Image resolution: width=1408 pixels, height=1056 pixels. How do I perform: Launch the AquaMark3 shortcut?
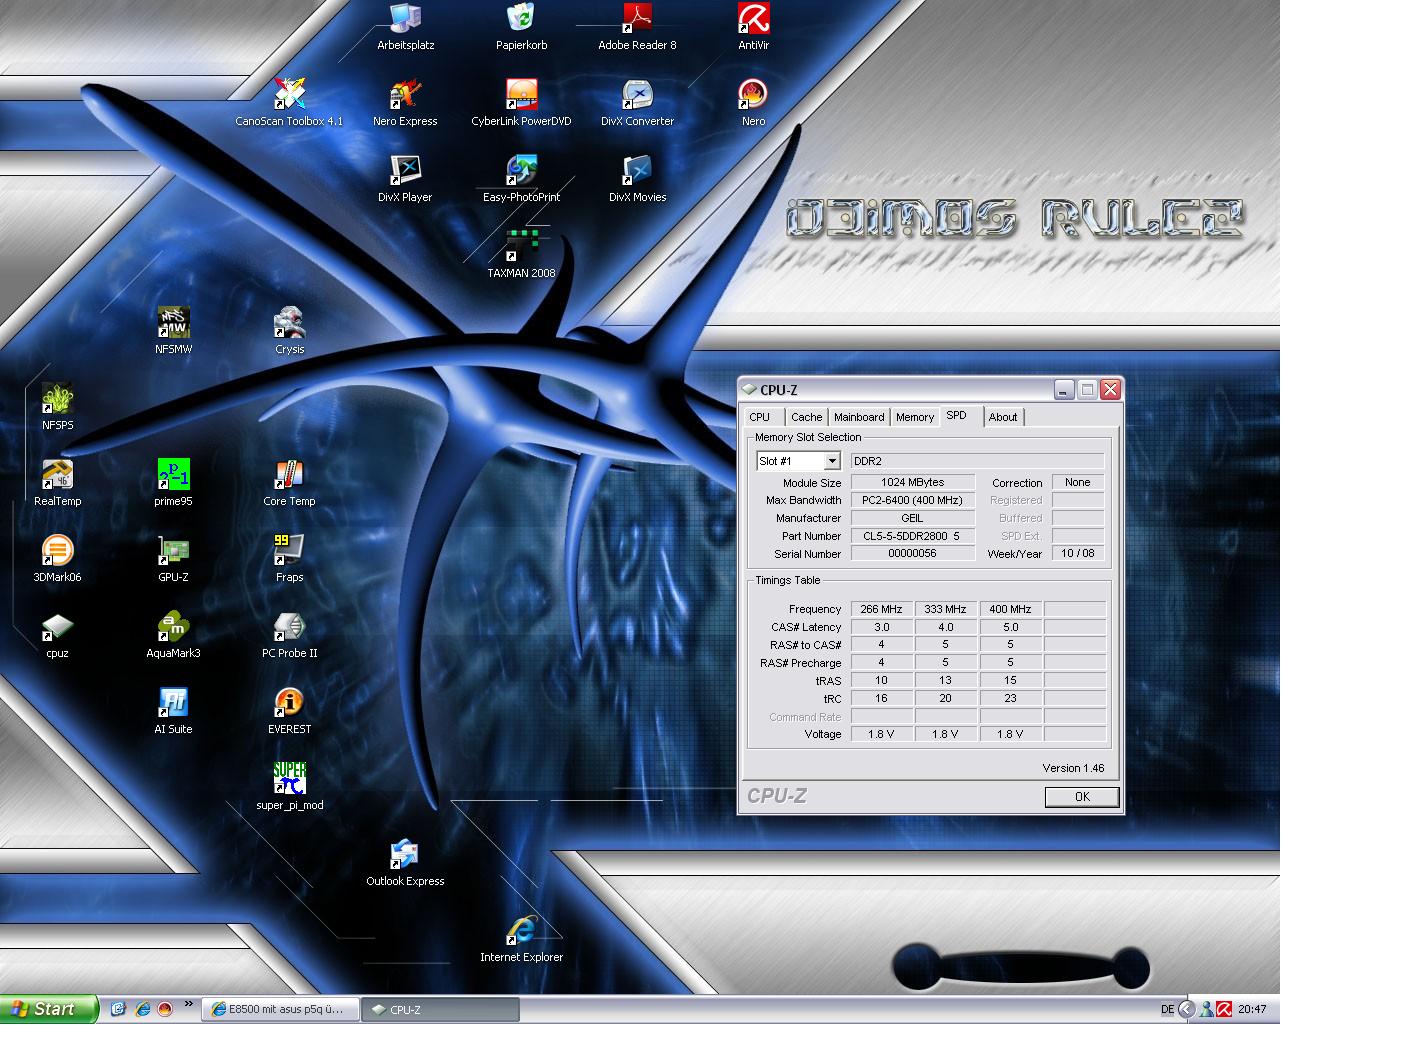click(x=173, y=635)
